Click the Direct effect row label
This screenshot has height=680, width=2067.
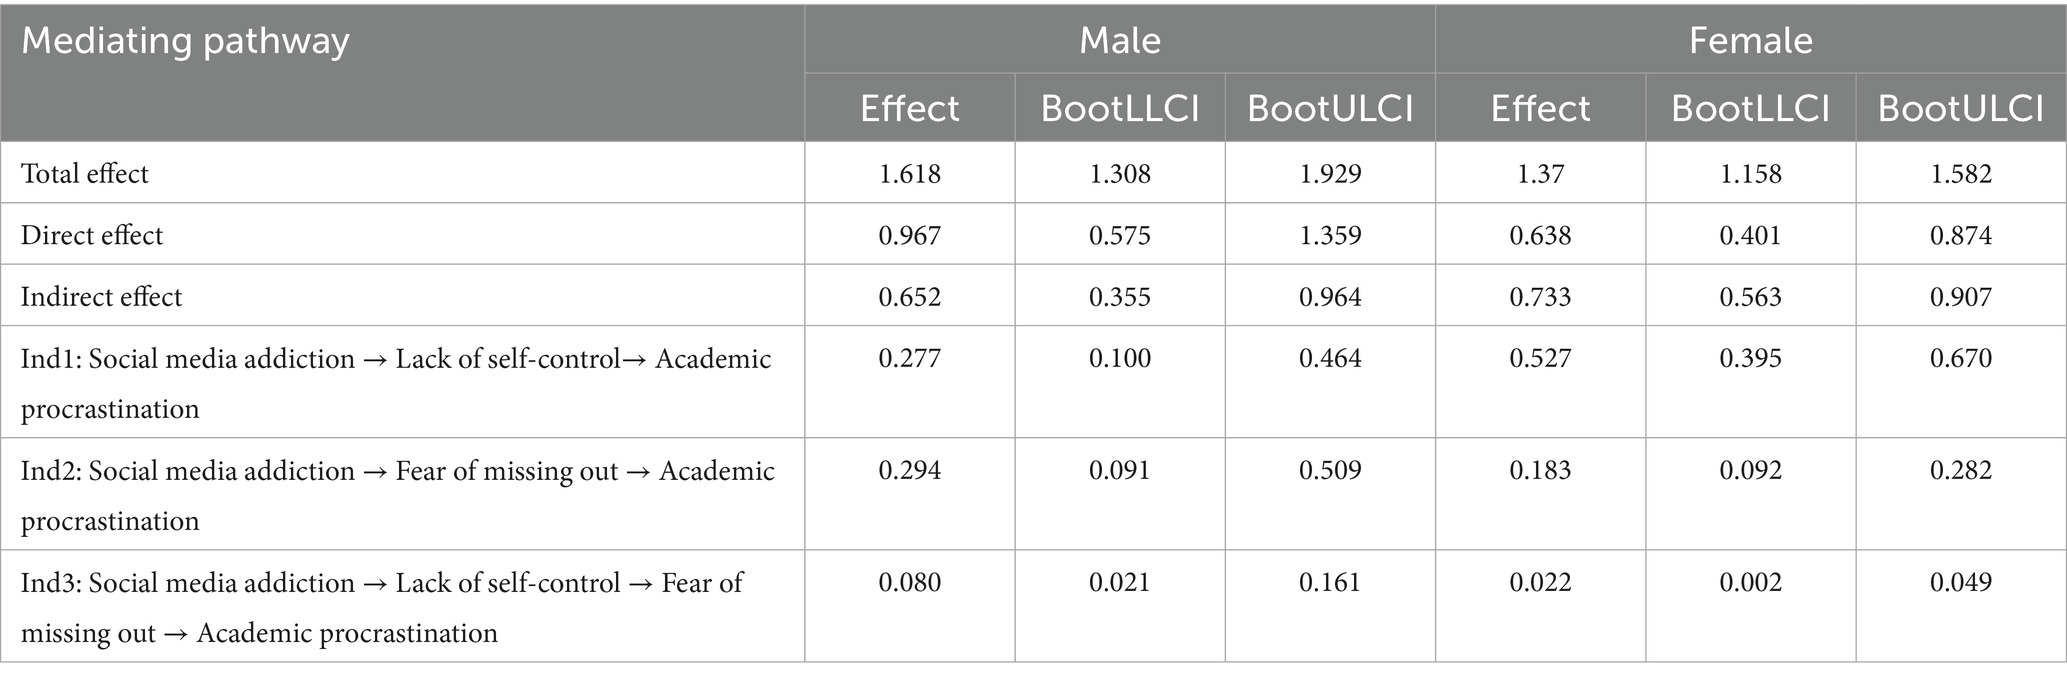[x=92, y=236]
